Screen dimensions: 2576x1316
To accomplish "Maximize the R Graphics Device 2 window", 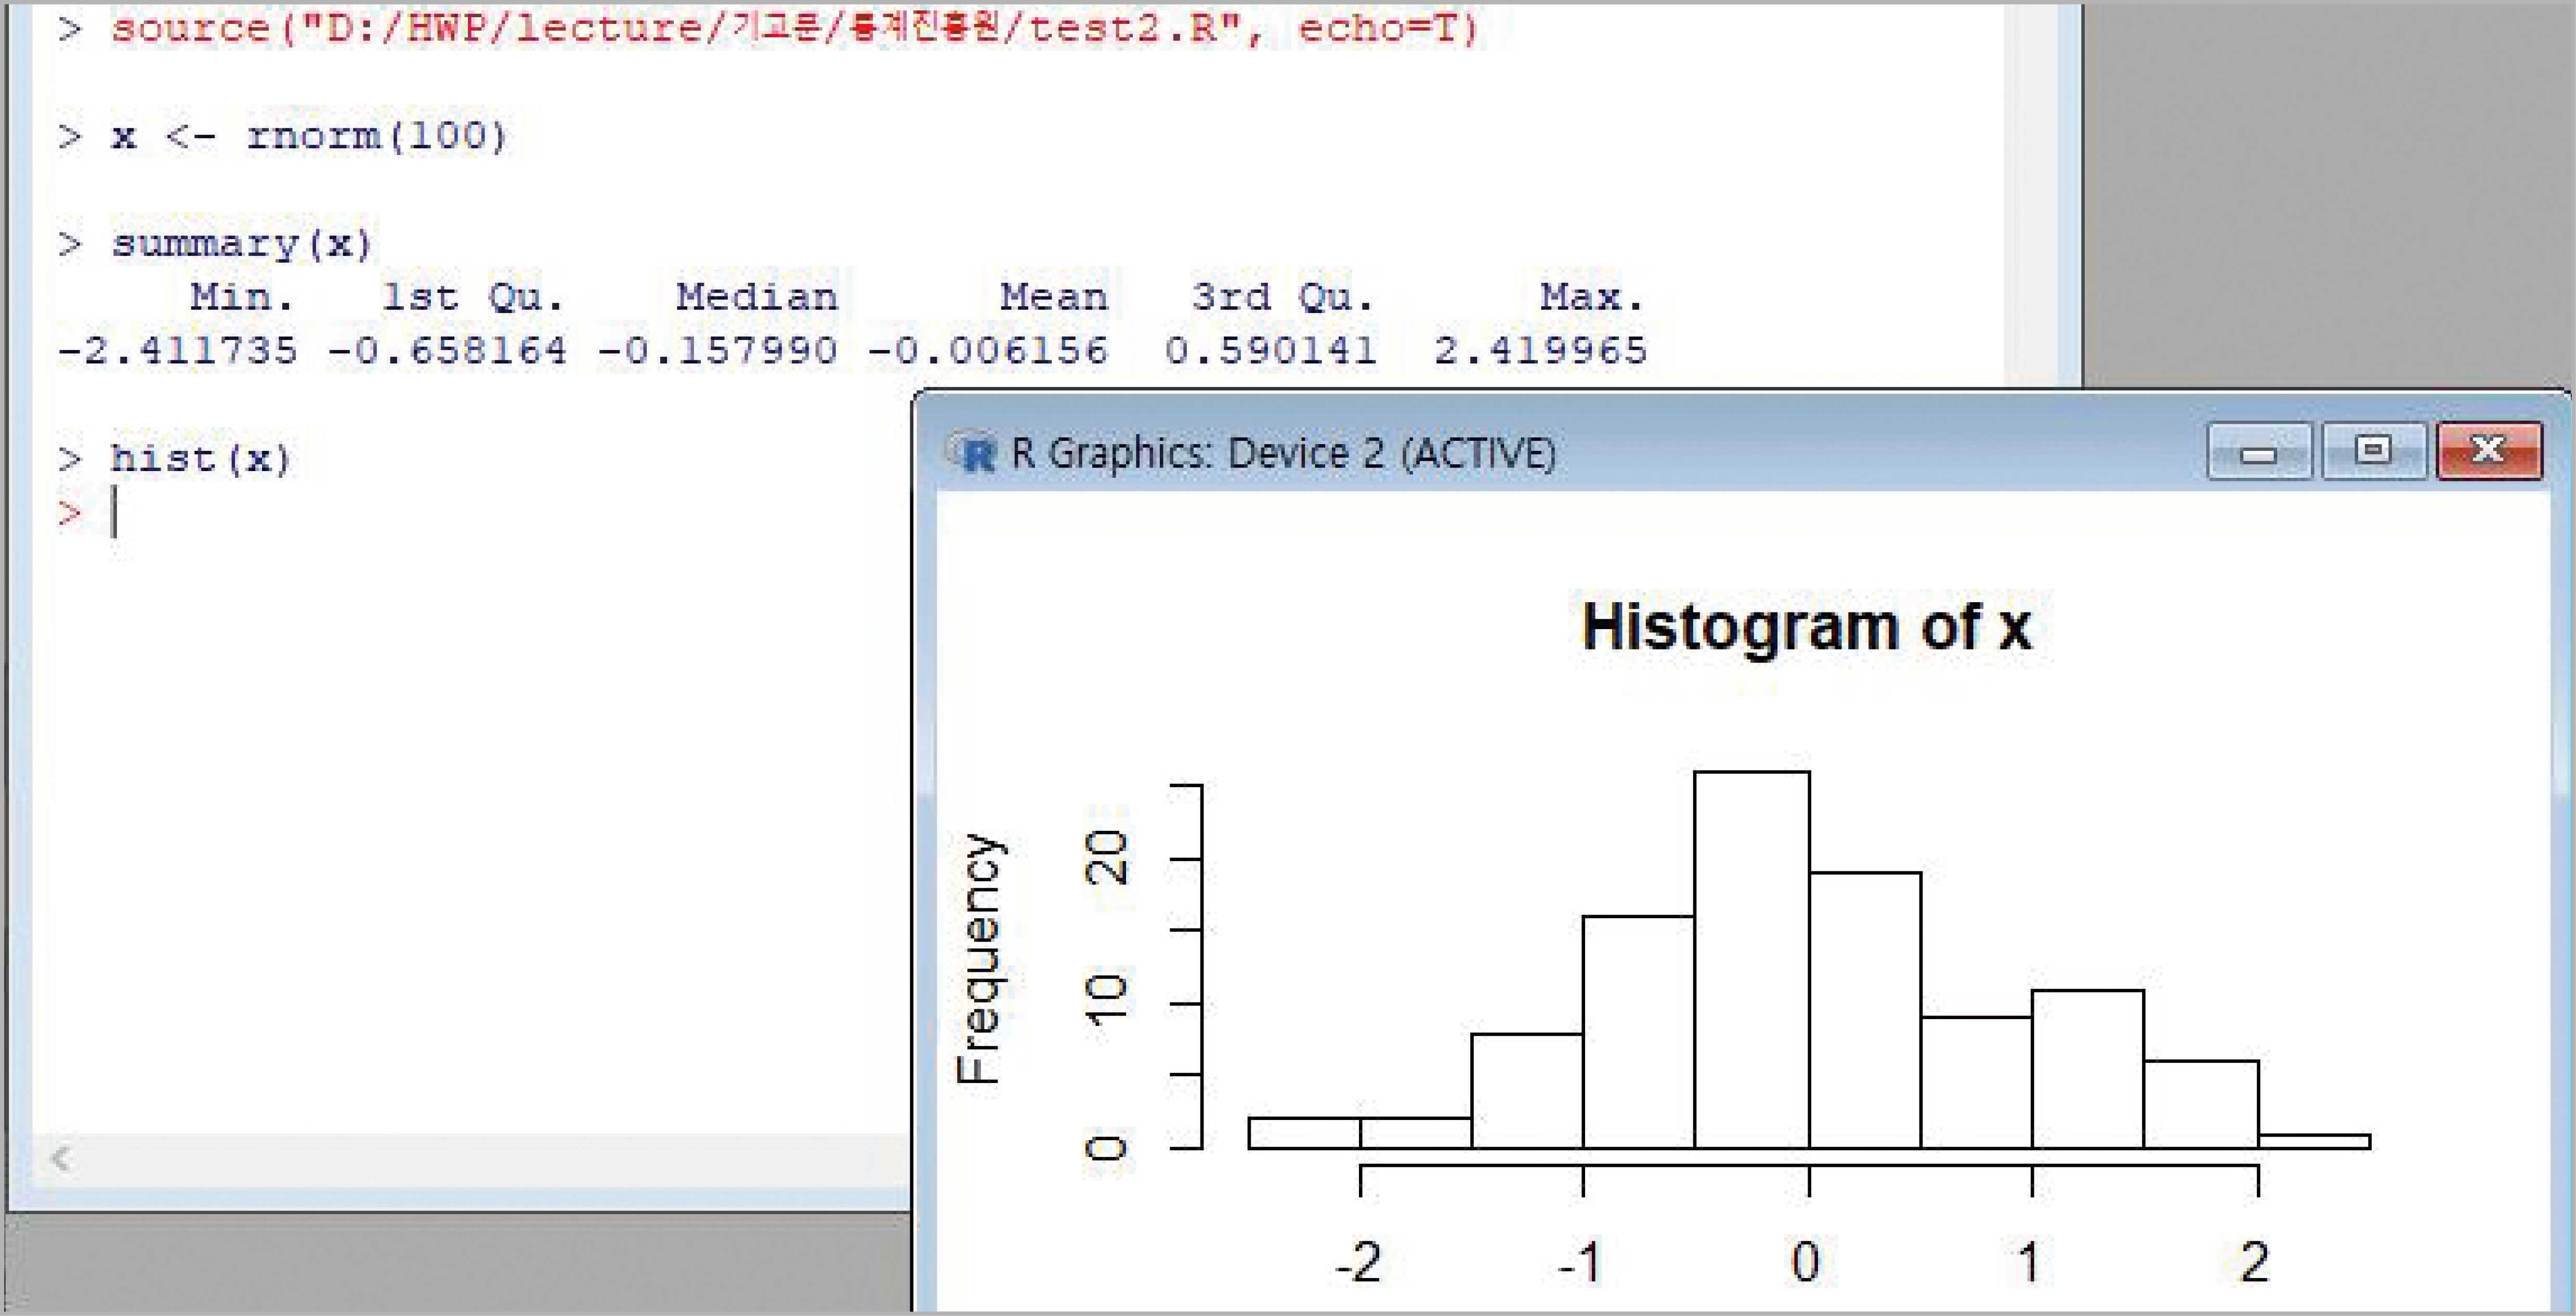I will pyautogui.click(x=2373, y=452).
